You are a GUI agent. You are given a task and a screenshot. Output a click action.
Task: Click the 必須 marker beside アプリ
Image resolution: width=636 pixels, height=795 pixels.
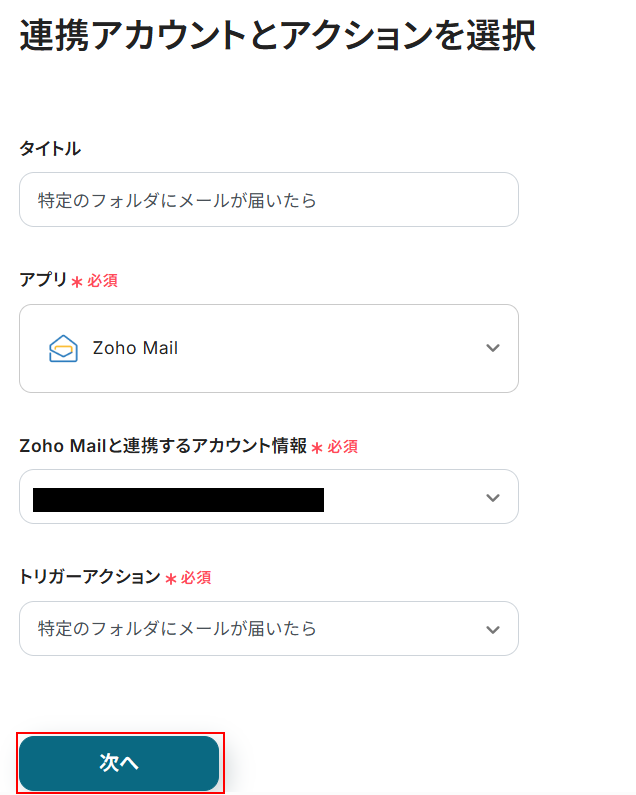[x=102, y=281]
